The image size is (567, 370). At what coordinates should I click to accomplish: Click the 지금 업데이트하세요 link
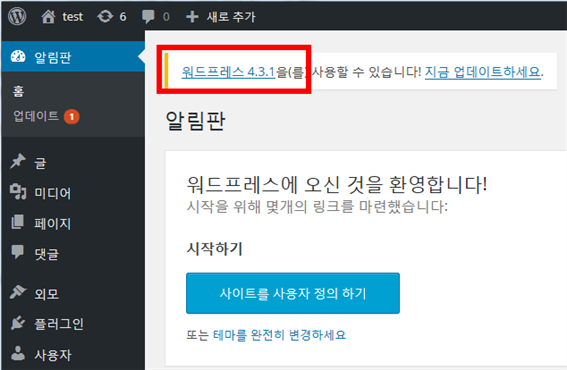483,72
